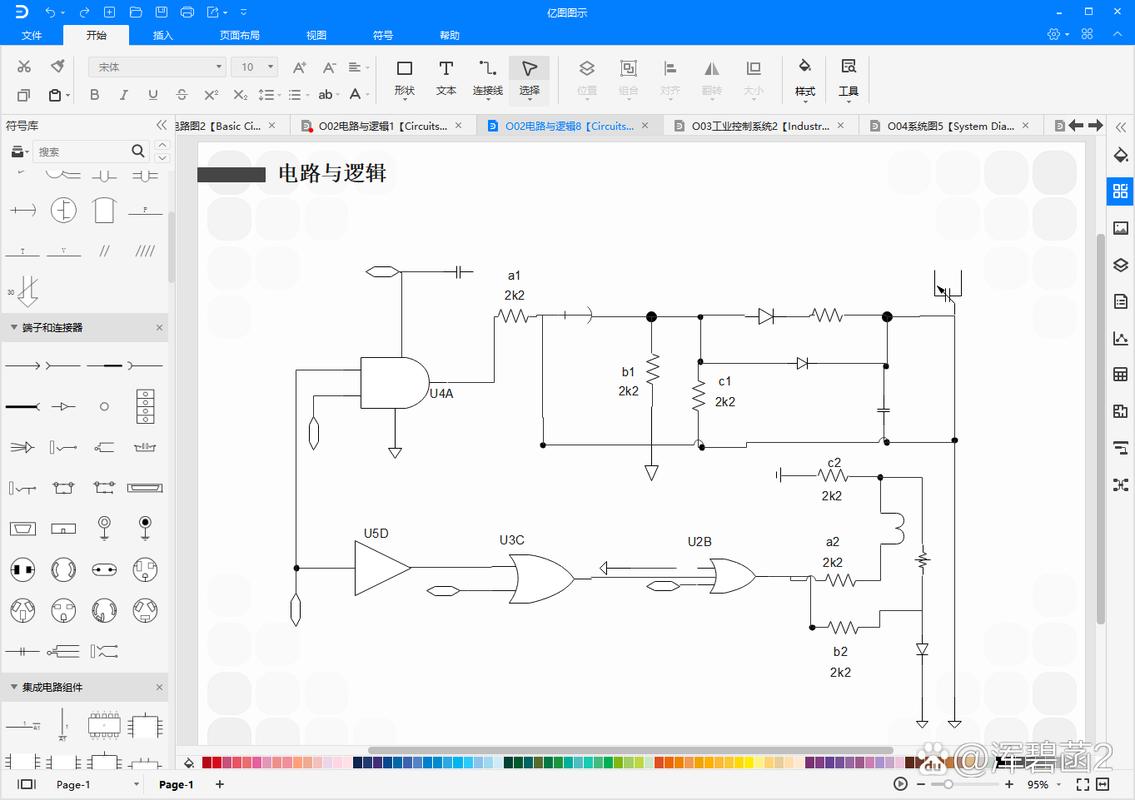
Task: Click the Redo arrow in title bar
Action: pos(84,12)
